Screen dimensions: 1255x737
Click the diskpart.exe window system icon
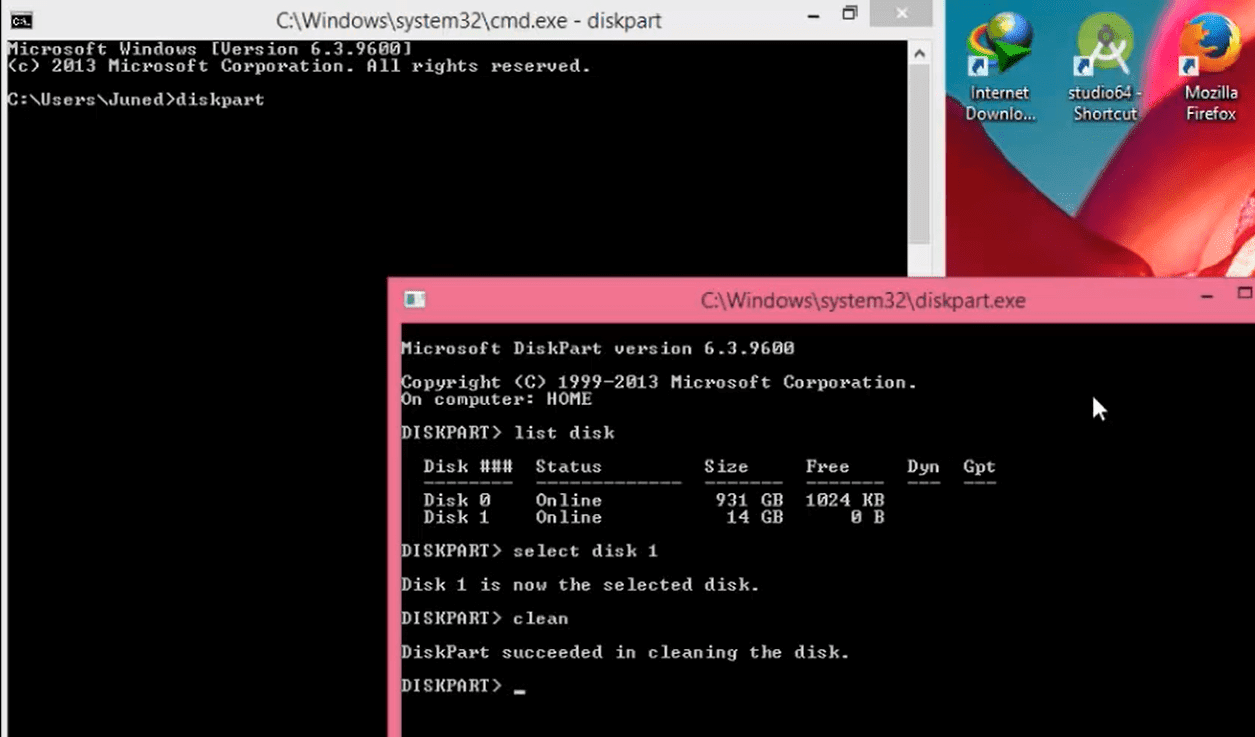(415, 300)
